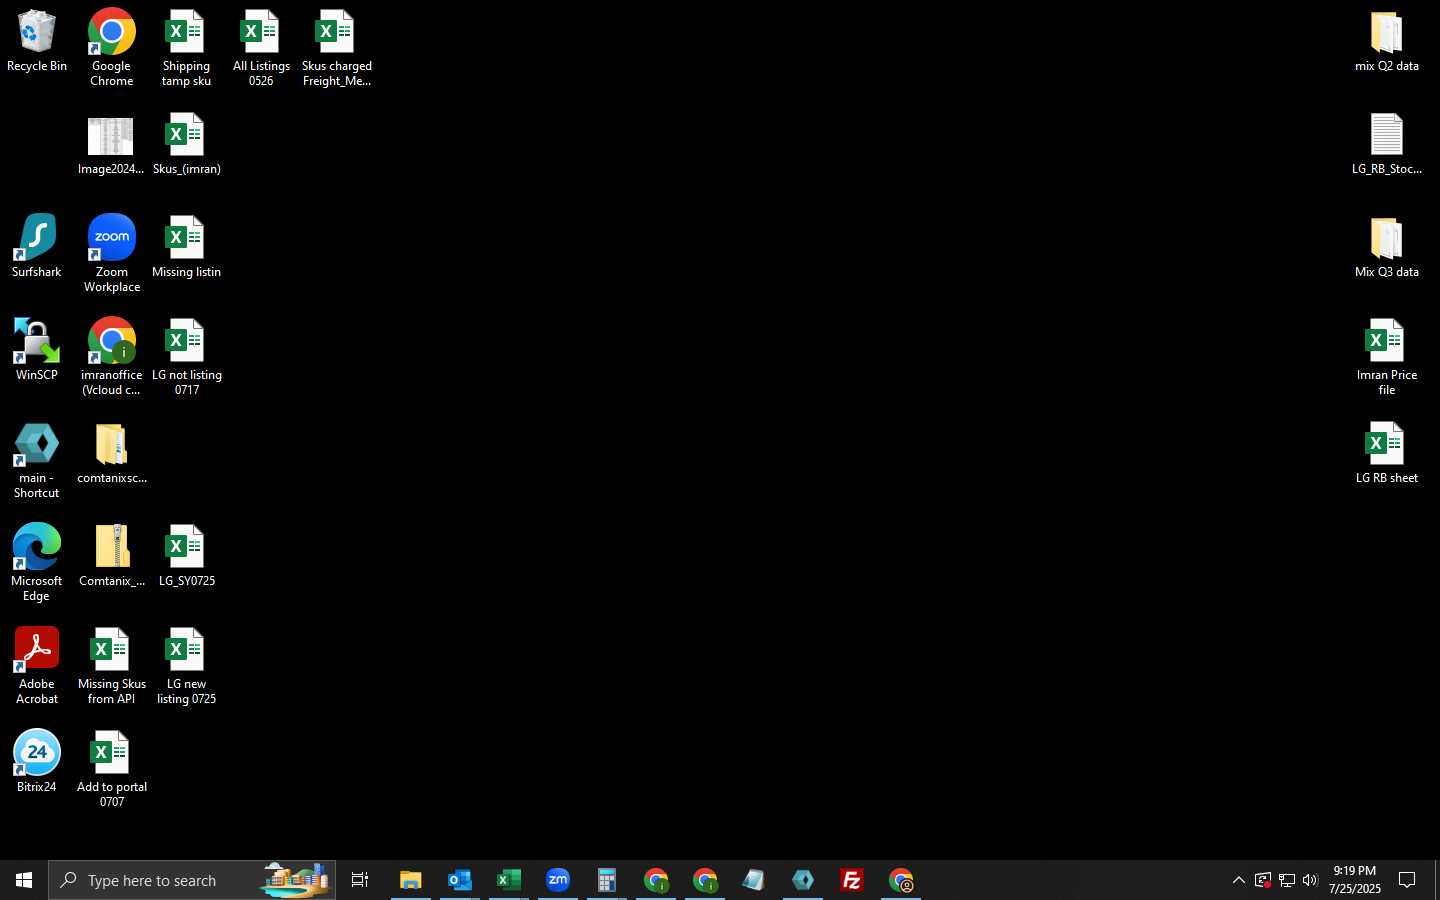This screenshot has width=1440, height=900.
Task: Select the LG not listing 0717 file
Action: point(186,357)
